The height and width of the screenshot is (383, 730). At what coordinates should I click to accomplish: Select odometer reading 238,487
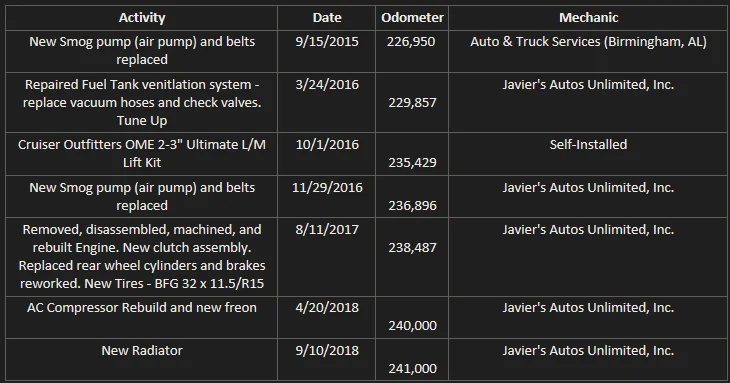pos(412,248)
